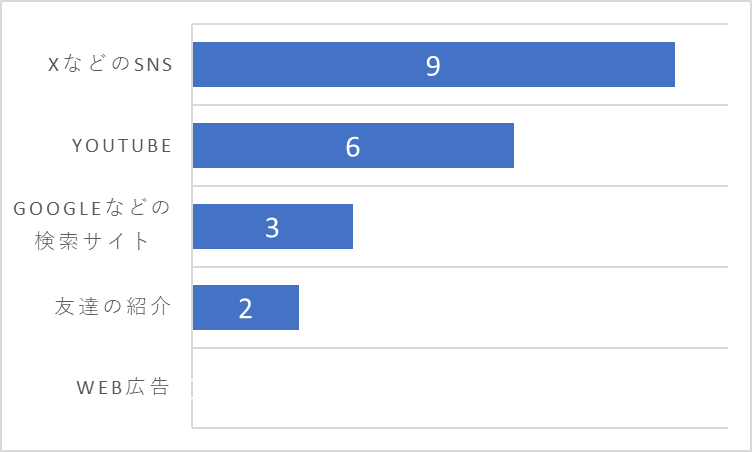Viewport: 752px width, 452px height.
Task: Click the data label 6
Action: click(352, 147)
